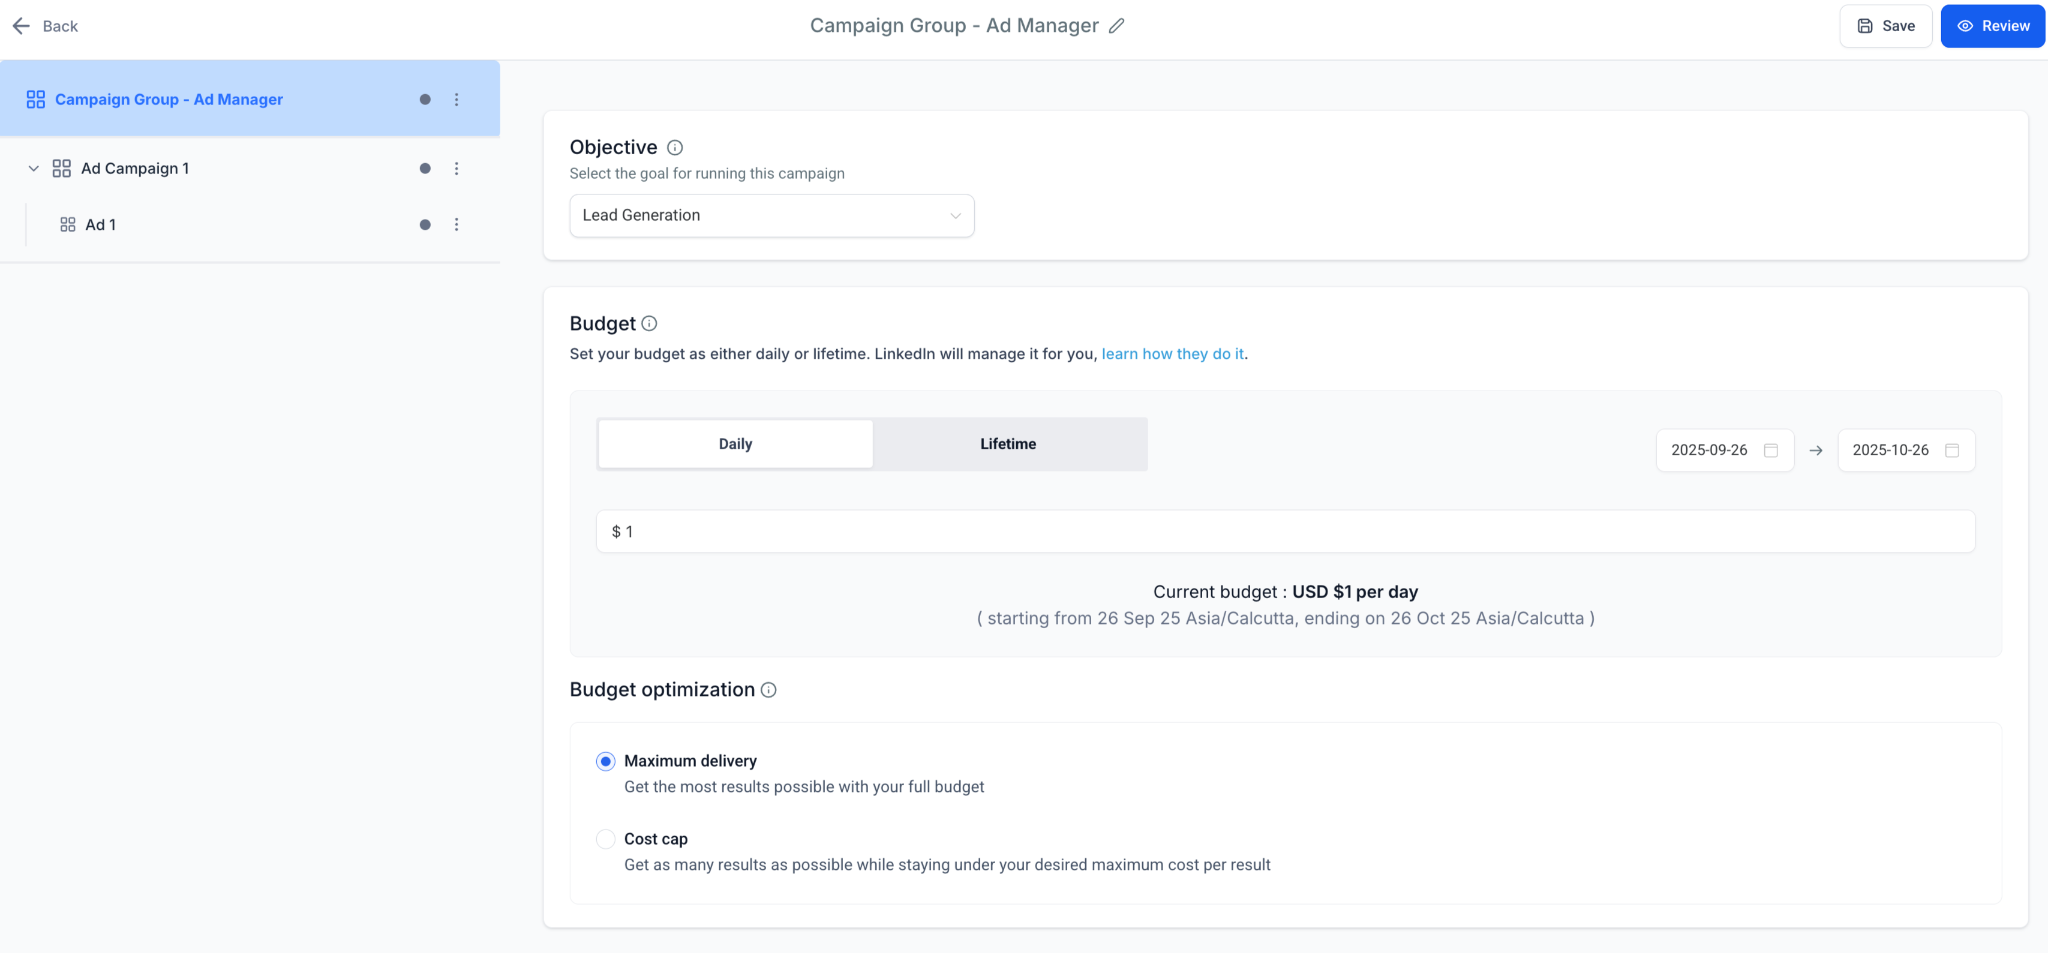Click the Budget info icon
This screenshot has width=2048, height=953.
pyautogui.click(x=649, y=324)
